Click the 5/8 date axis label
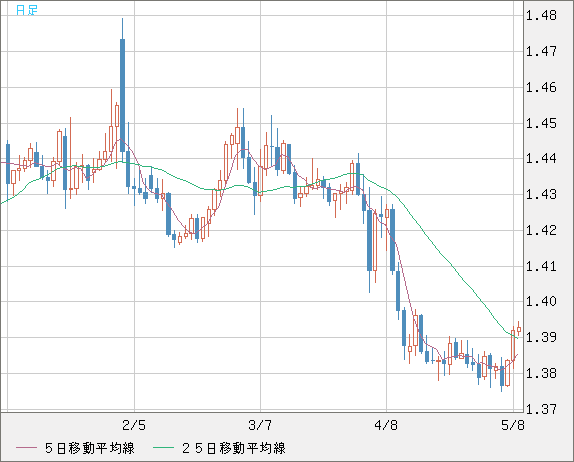The width and height of the screenshot is (574, 462). click(512, 425)
